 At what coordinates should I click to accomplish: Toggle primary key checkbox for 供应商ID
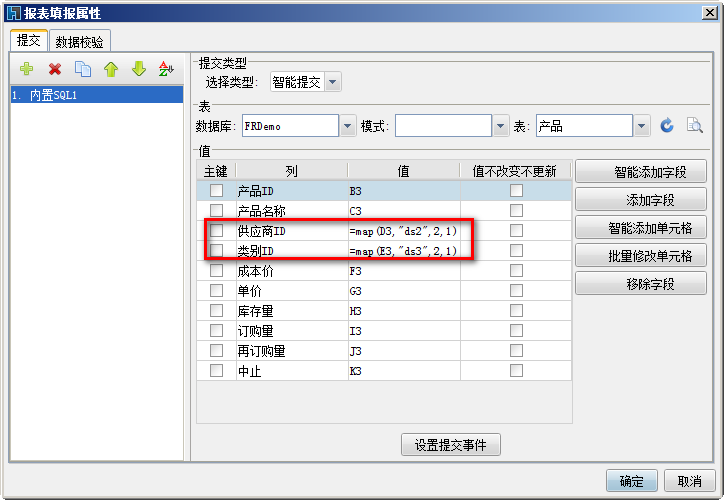click(216, 230)
